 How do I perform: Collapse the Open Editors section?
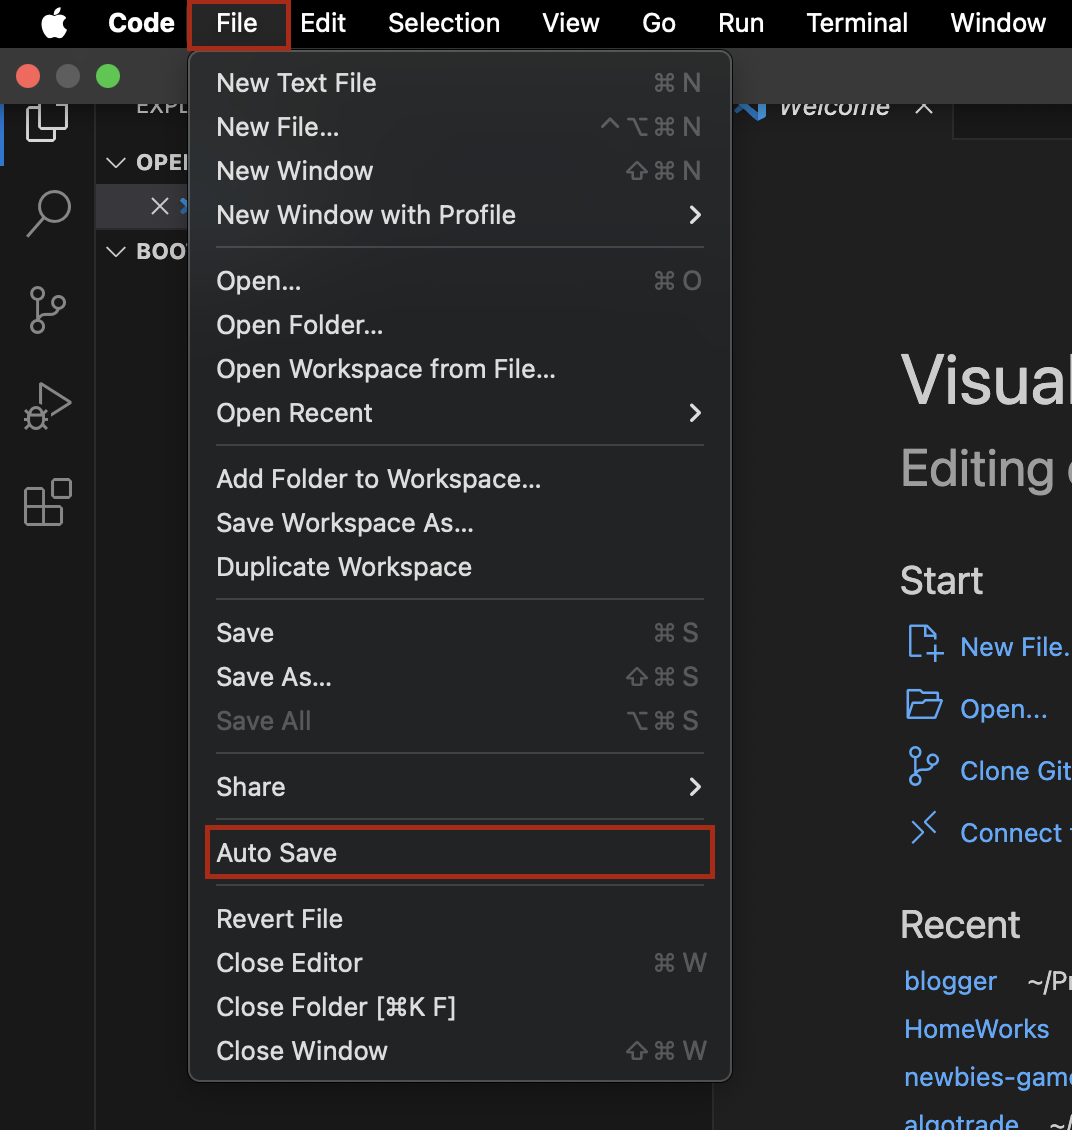click(x=116, y=162)
